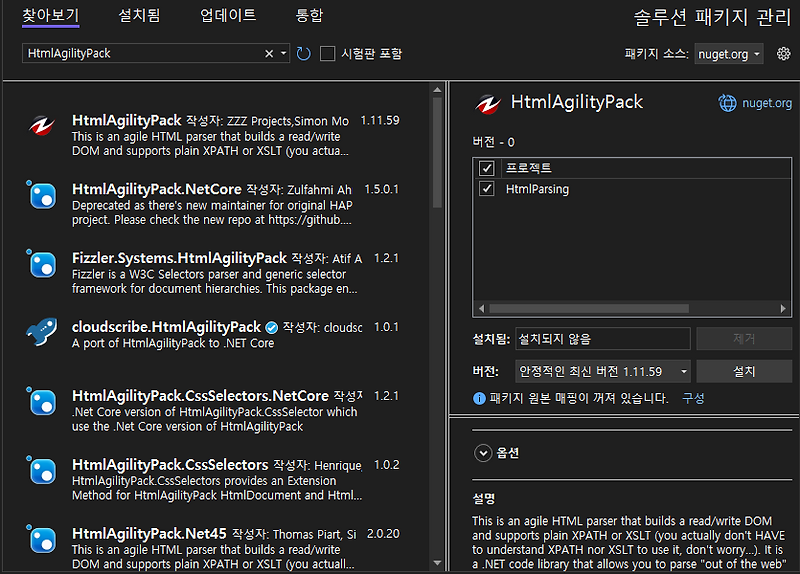Open the 구성 configure link

click(x=693, y=398)
